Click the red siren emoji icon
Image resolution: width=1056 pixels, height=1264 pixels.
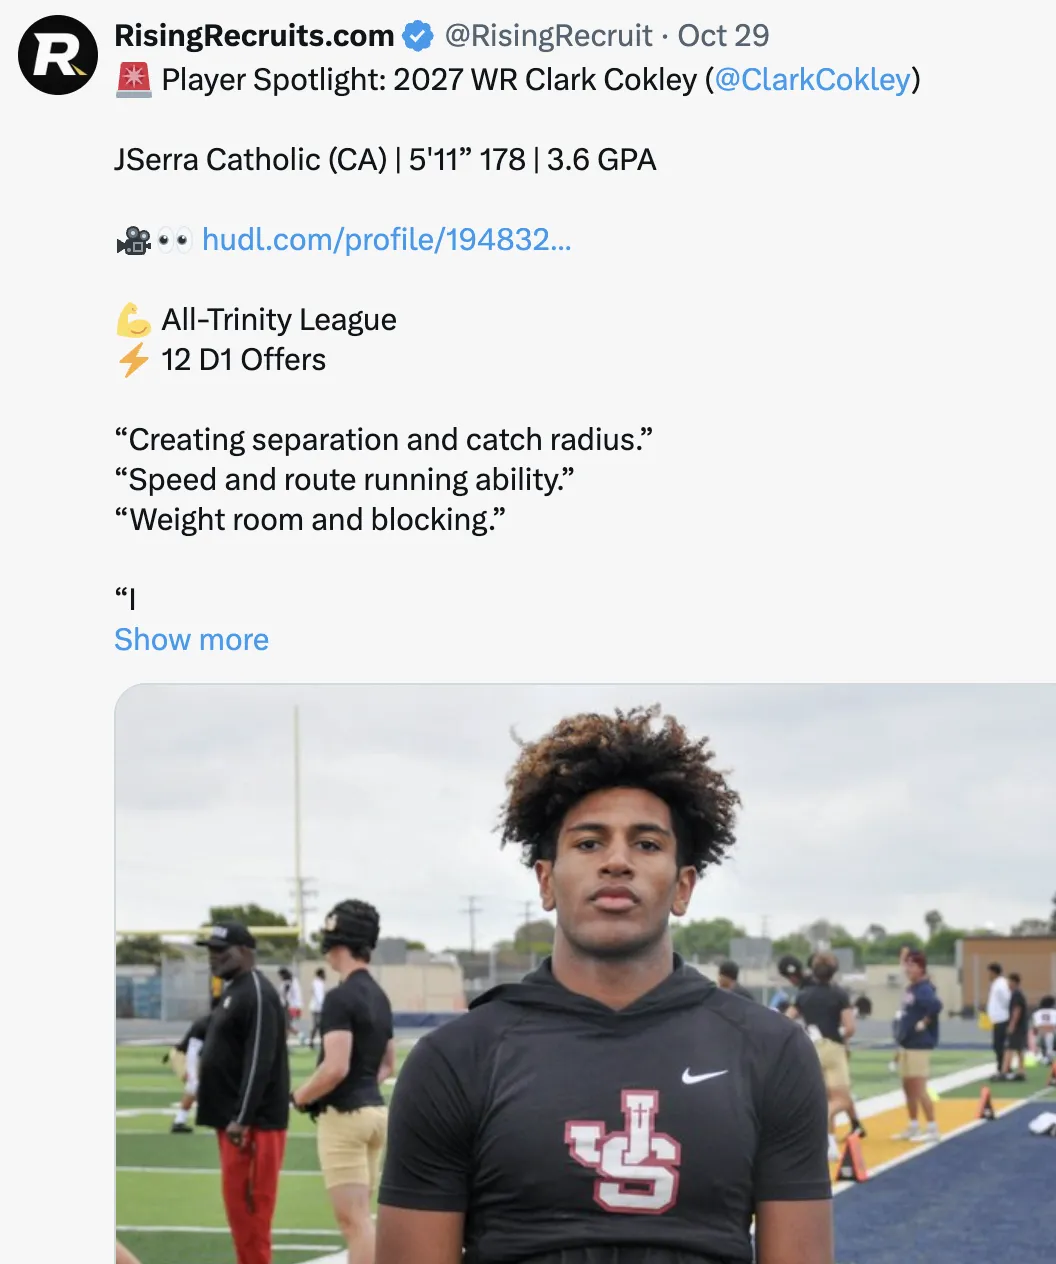[134, 80]
